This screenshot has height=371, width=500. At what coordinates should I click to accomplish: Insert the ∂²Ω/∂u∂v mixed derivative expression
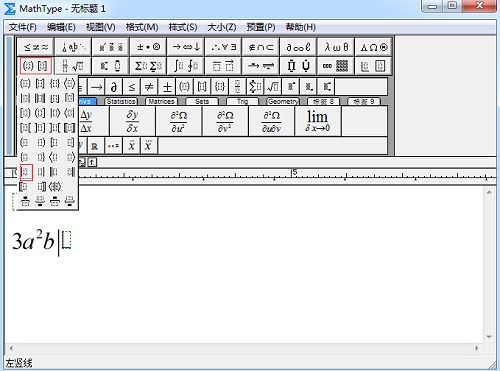coord(271,121)
